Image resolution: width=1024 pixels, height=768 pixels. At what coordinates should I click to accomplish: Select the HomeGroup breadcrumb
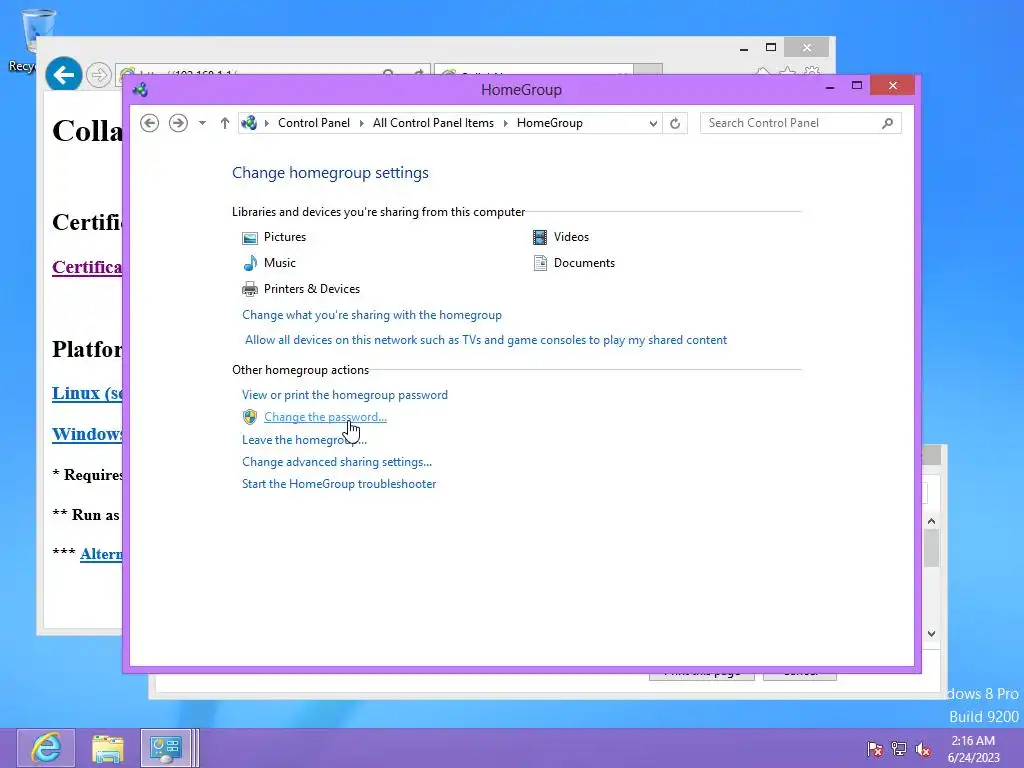click(549, 123)
